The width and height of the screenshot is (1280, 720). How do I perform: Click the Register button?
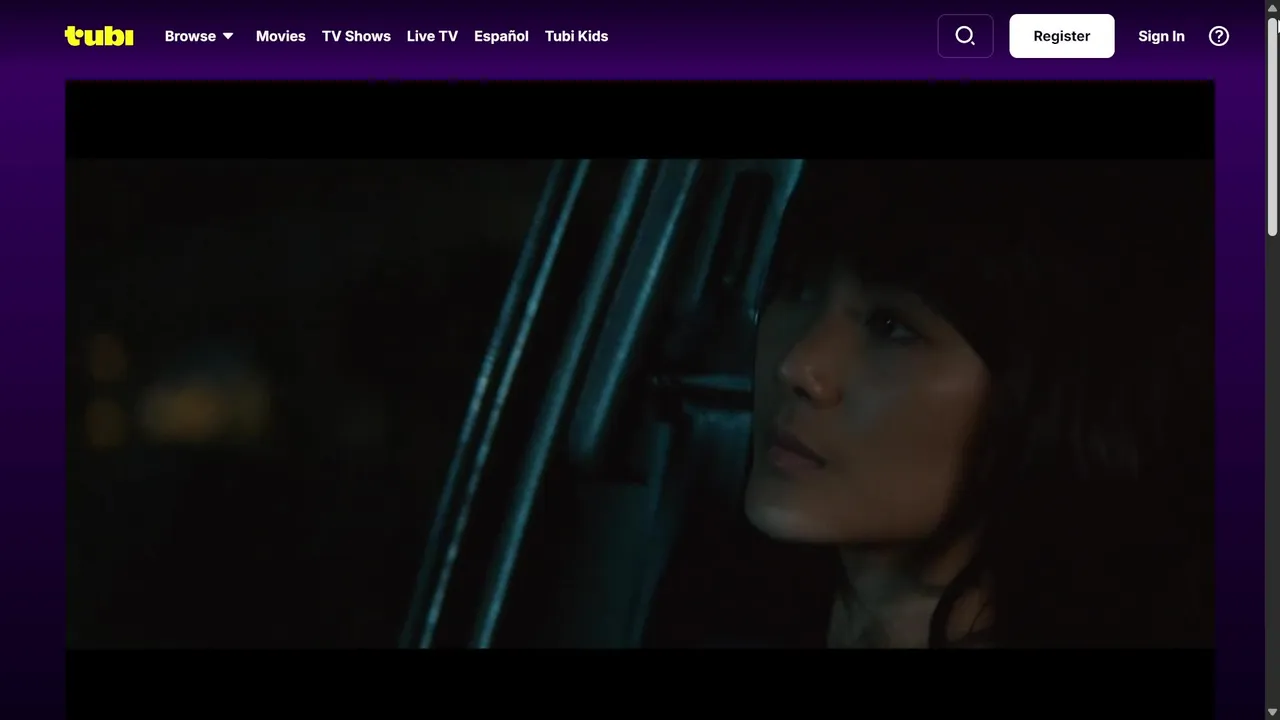click(x=1062, y=36)
